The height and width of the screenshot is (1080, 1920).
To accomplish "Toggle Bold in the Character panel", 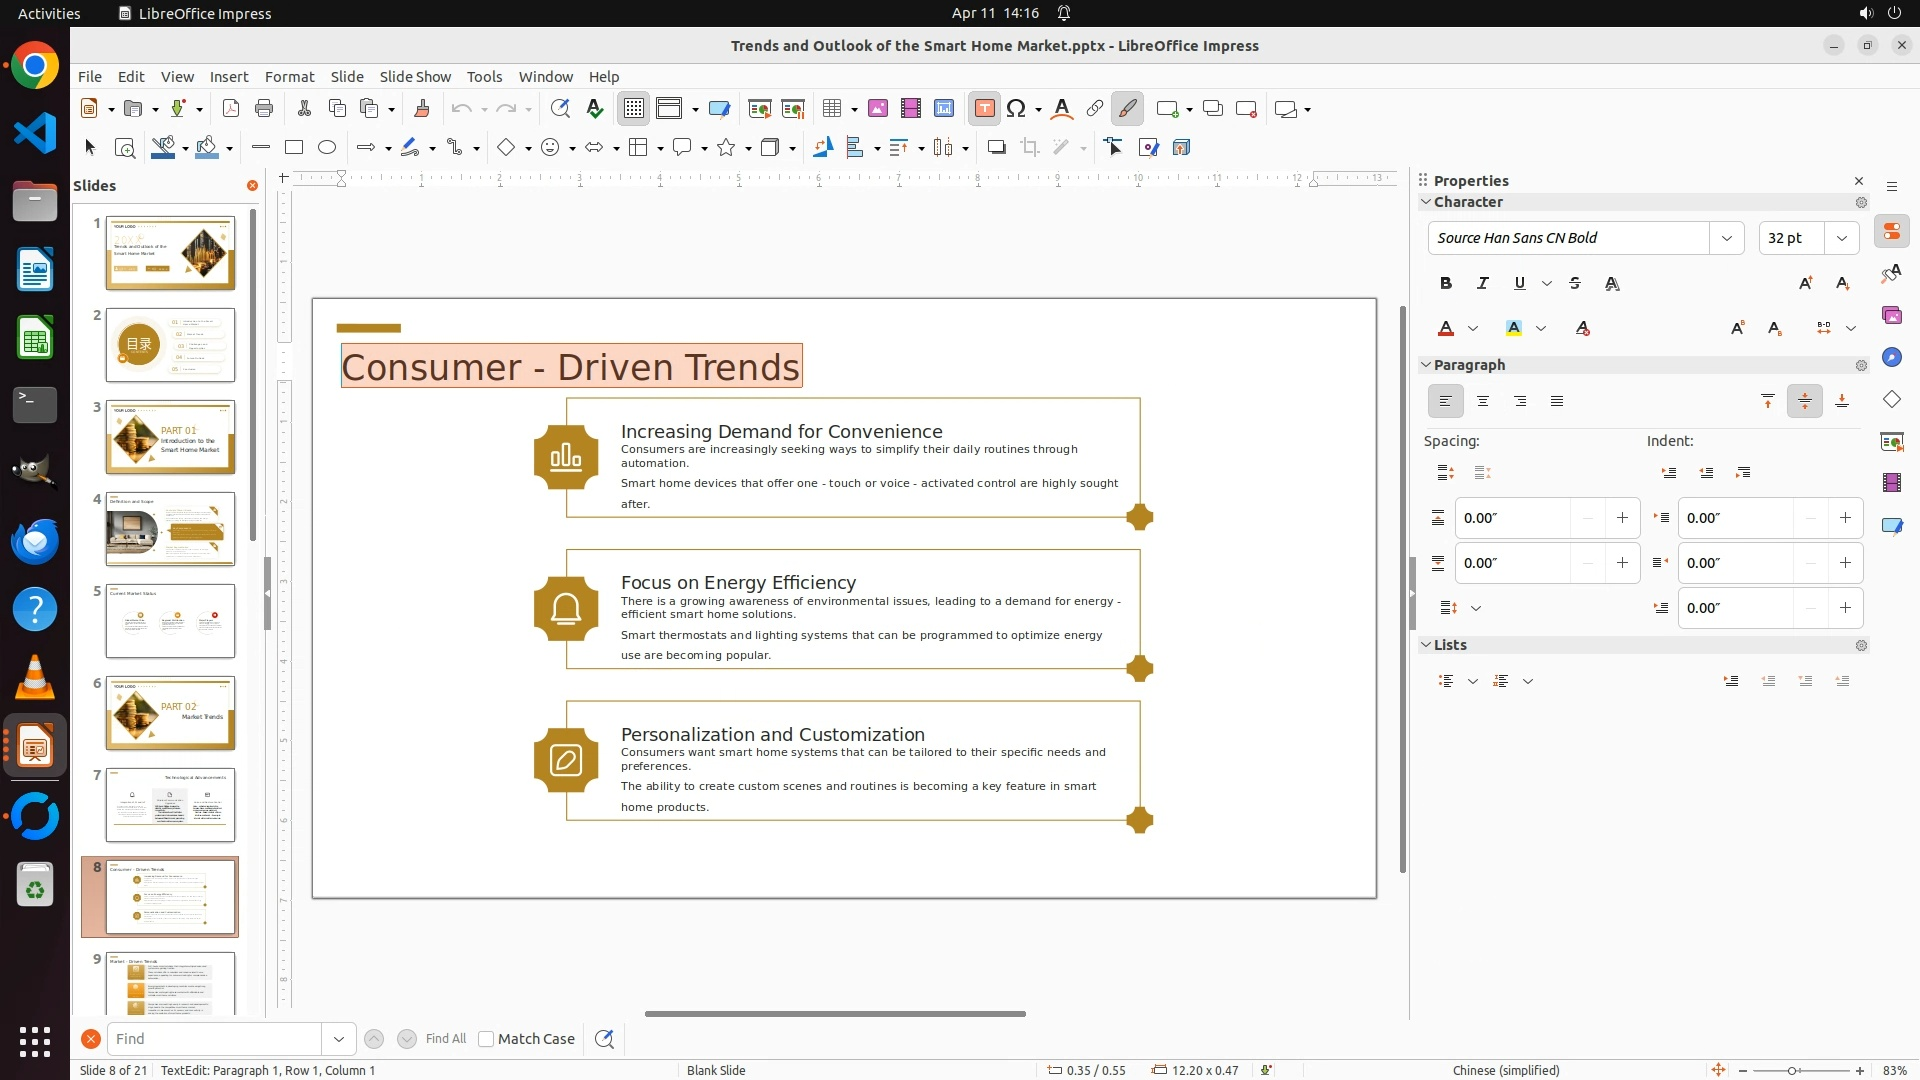I will coord(1445,284).
